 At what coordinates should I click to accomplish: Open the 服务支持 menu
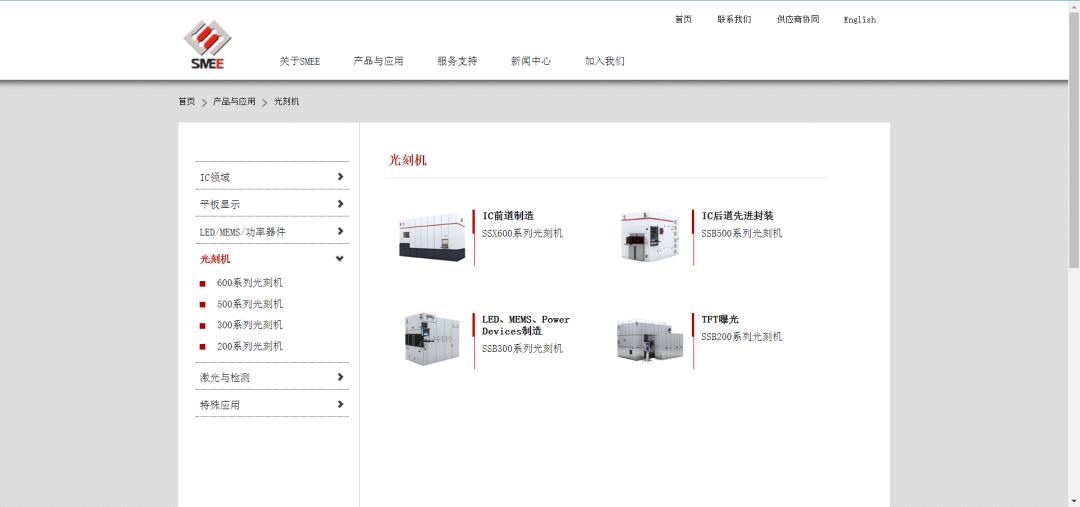click(457, 61)
